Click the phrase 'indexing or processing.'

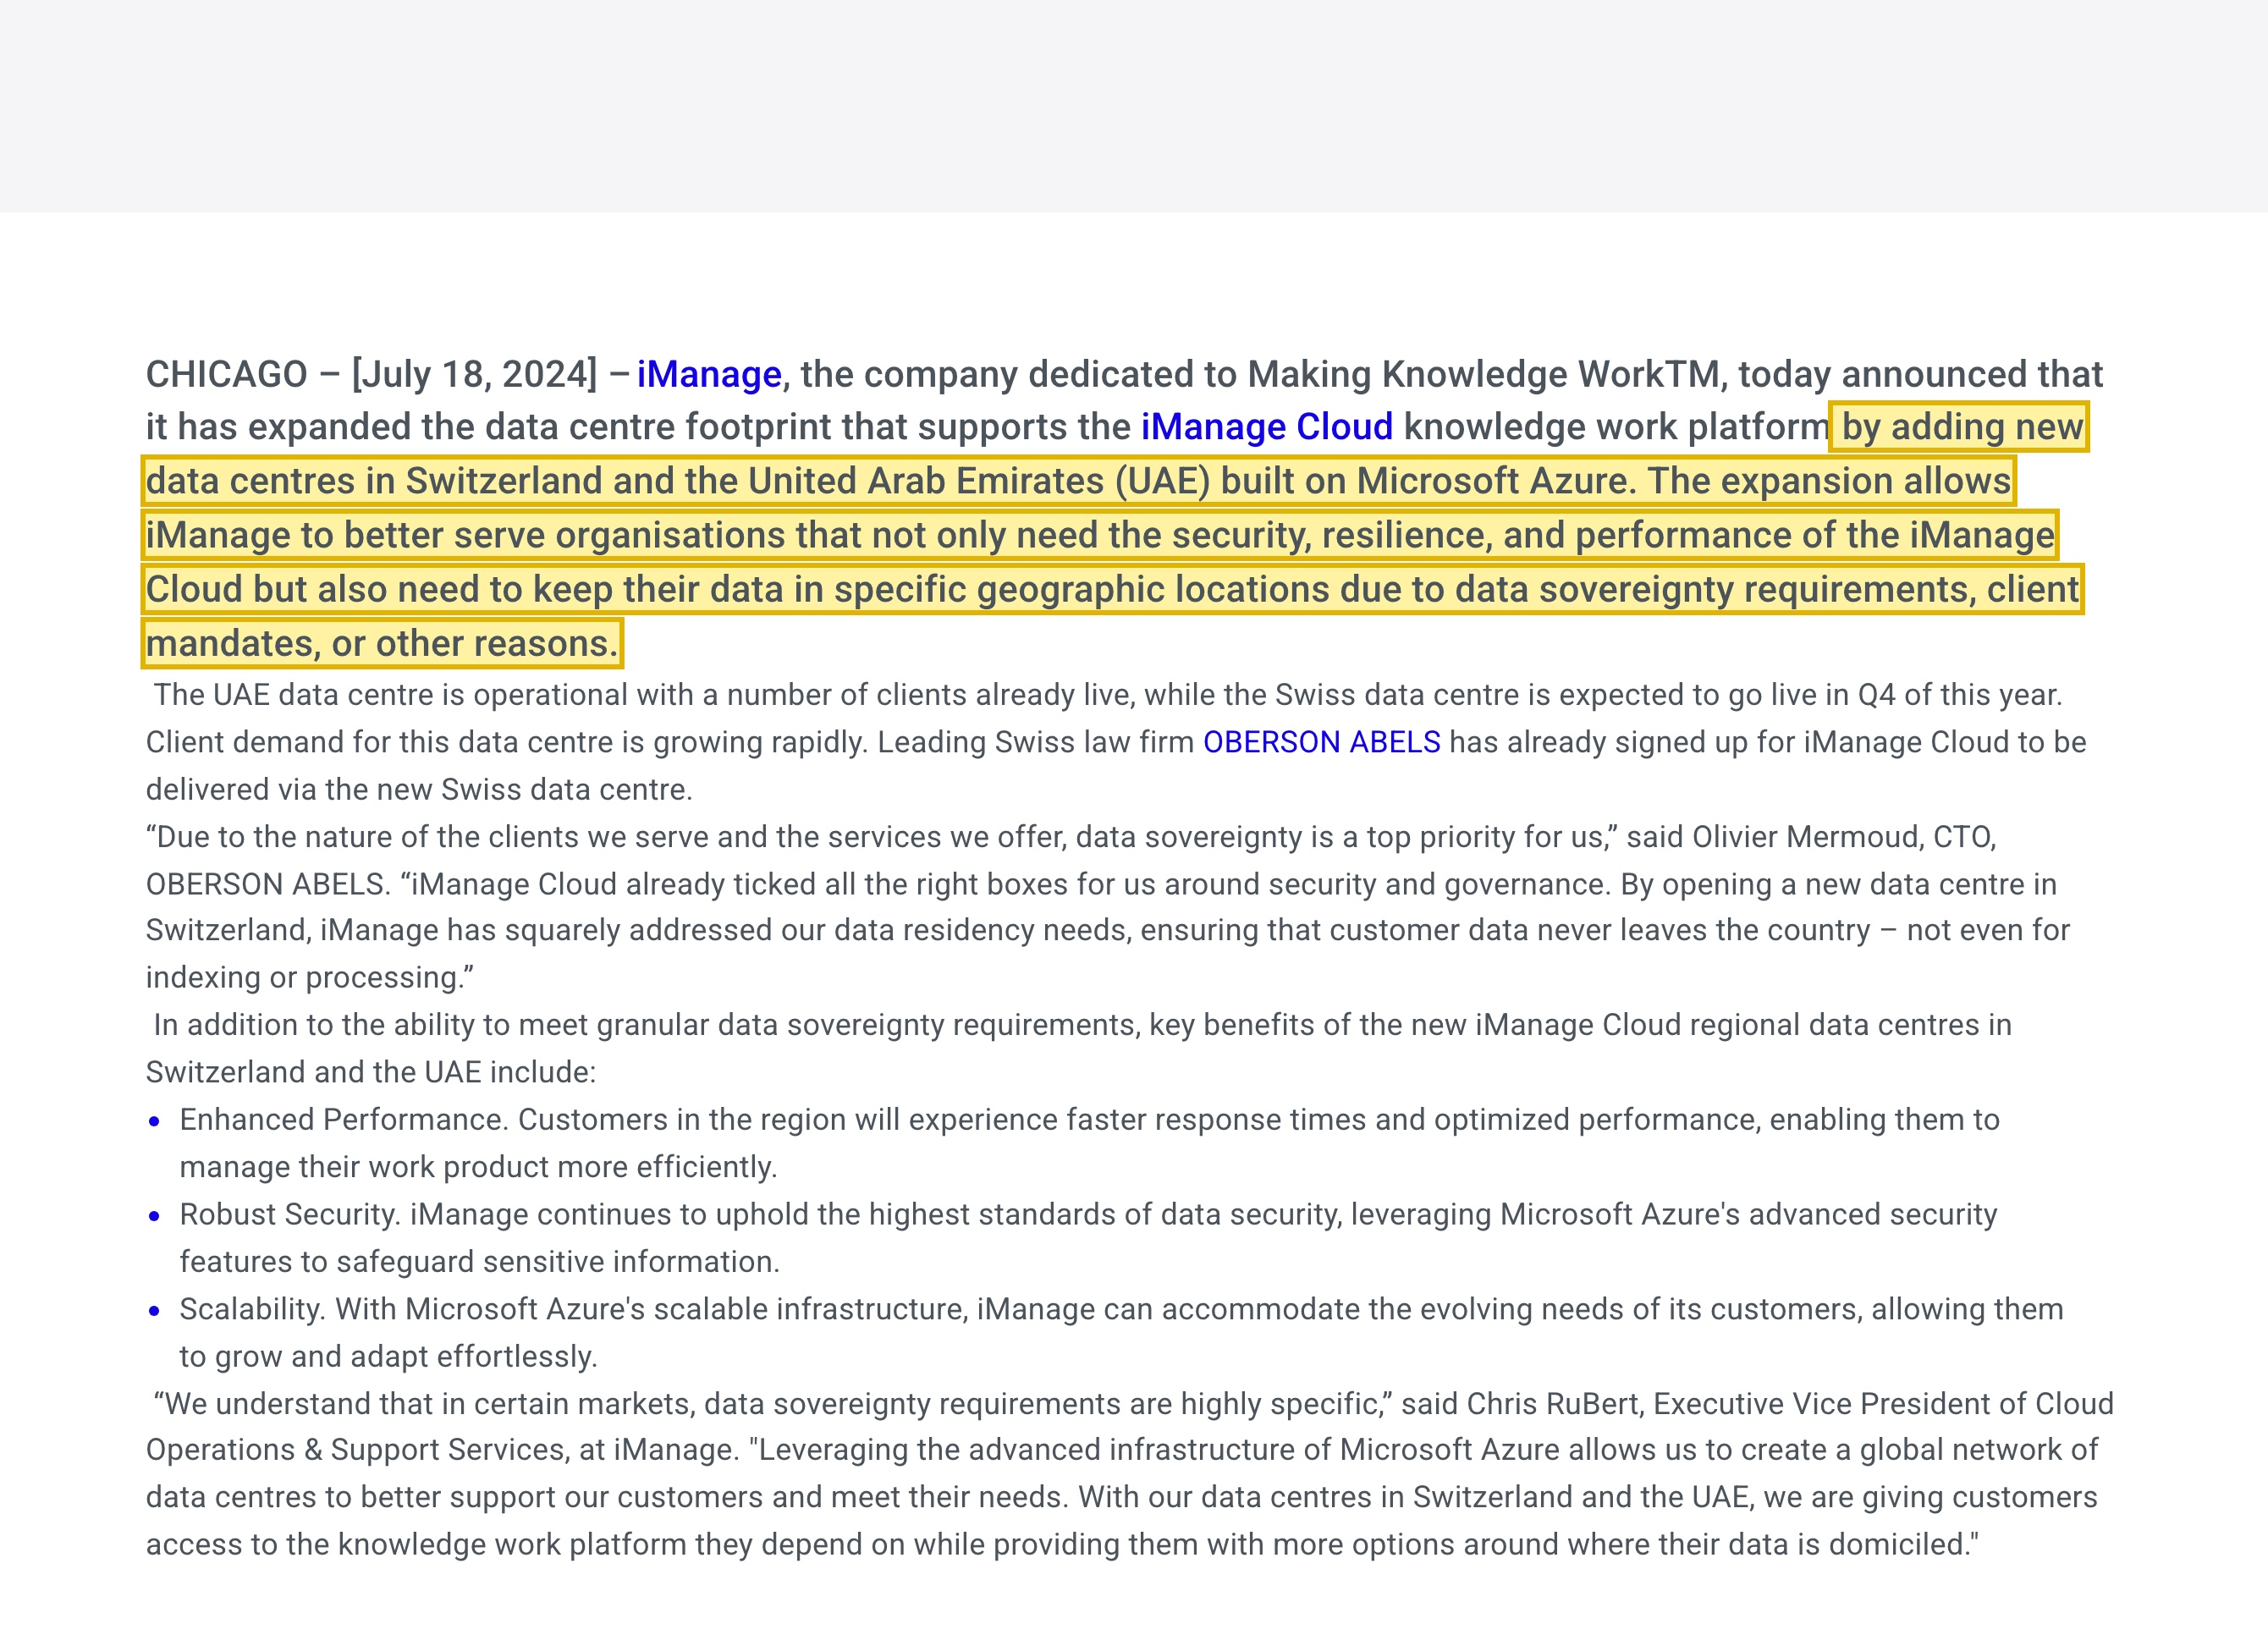pyautogui.click(x=310, y=977)
